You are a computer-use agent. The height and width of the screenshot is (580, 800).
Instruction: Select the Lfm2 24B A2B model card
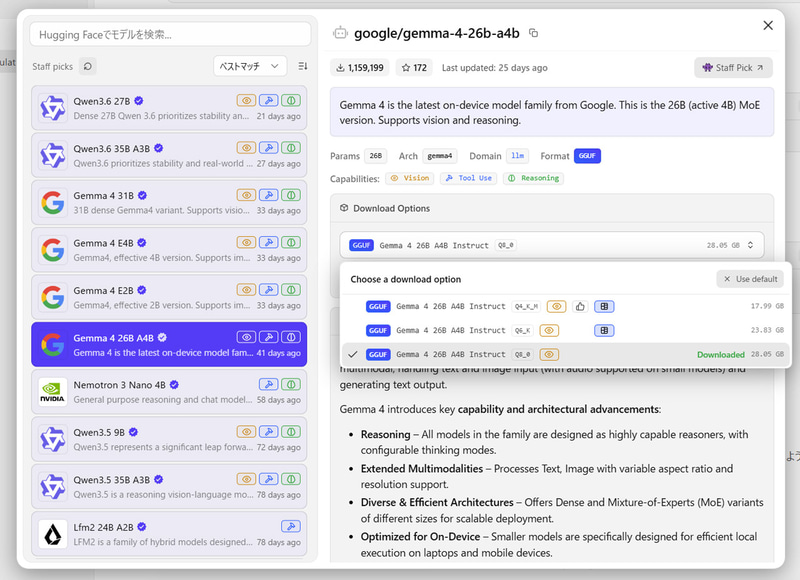(169, 534)
